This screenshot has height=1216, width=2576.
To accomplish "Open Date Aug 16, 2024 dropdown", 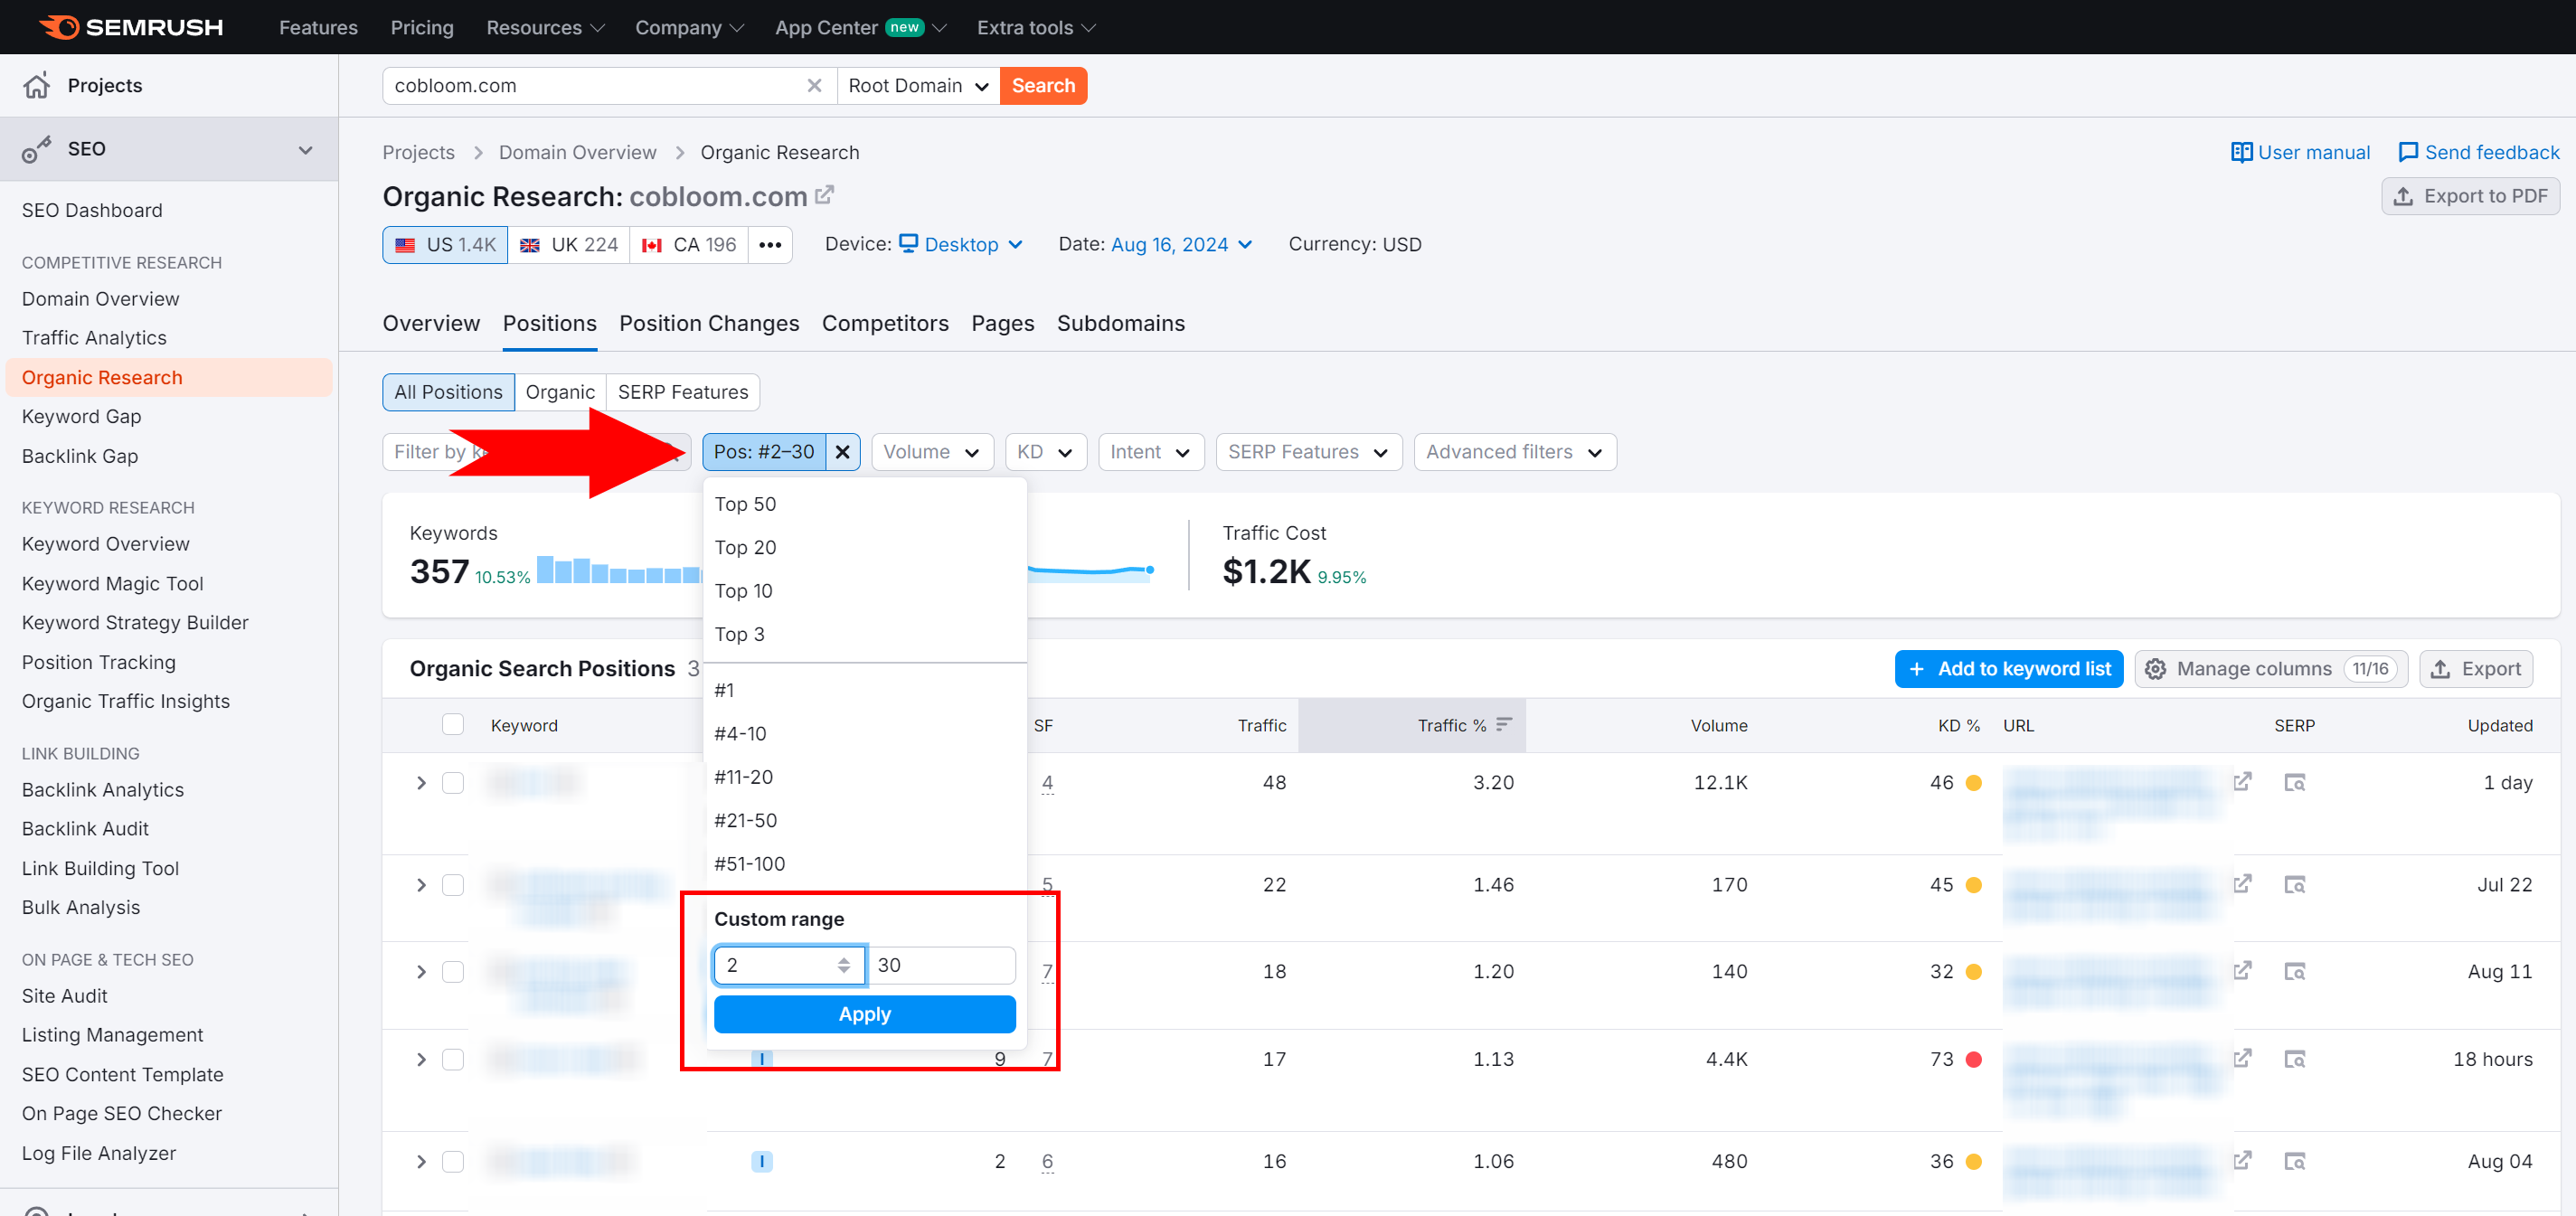I will pyautogui.click(x=1181, y=245).
